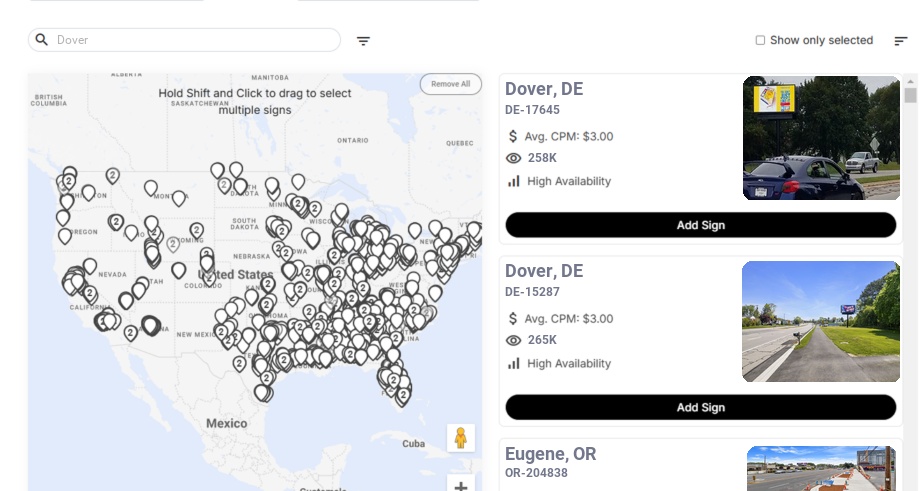Click Remove All on the map

point(451,84)
